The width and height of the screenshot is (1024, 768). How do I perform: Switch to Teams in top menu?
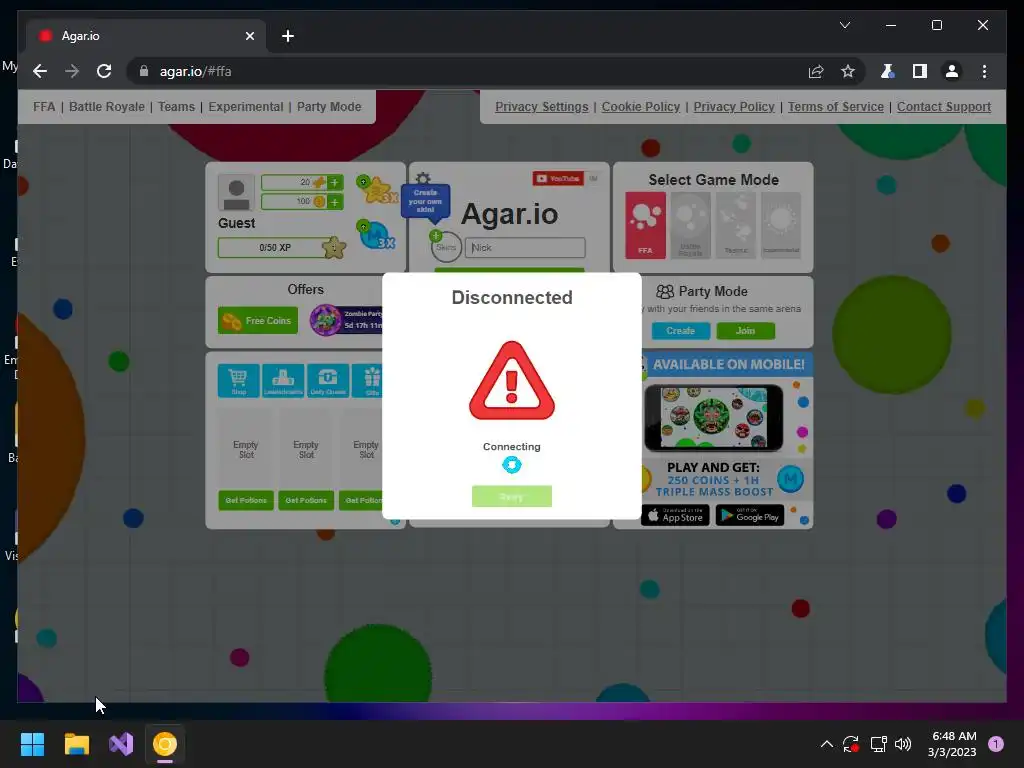pos(176,106)
